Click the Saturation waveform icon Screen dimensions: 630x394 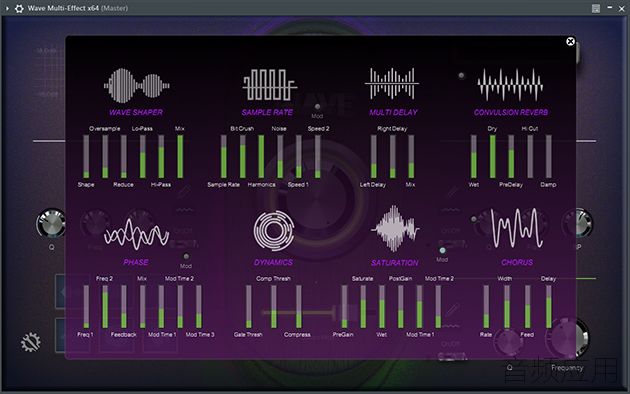click(395, 229)
